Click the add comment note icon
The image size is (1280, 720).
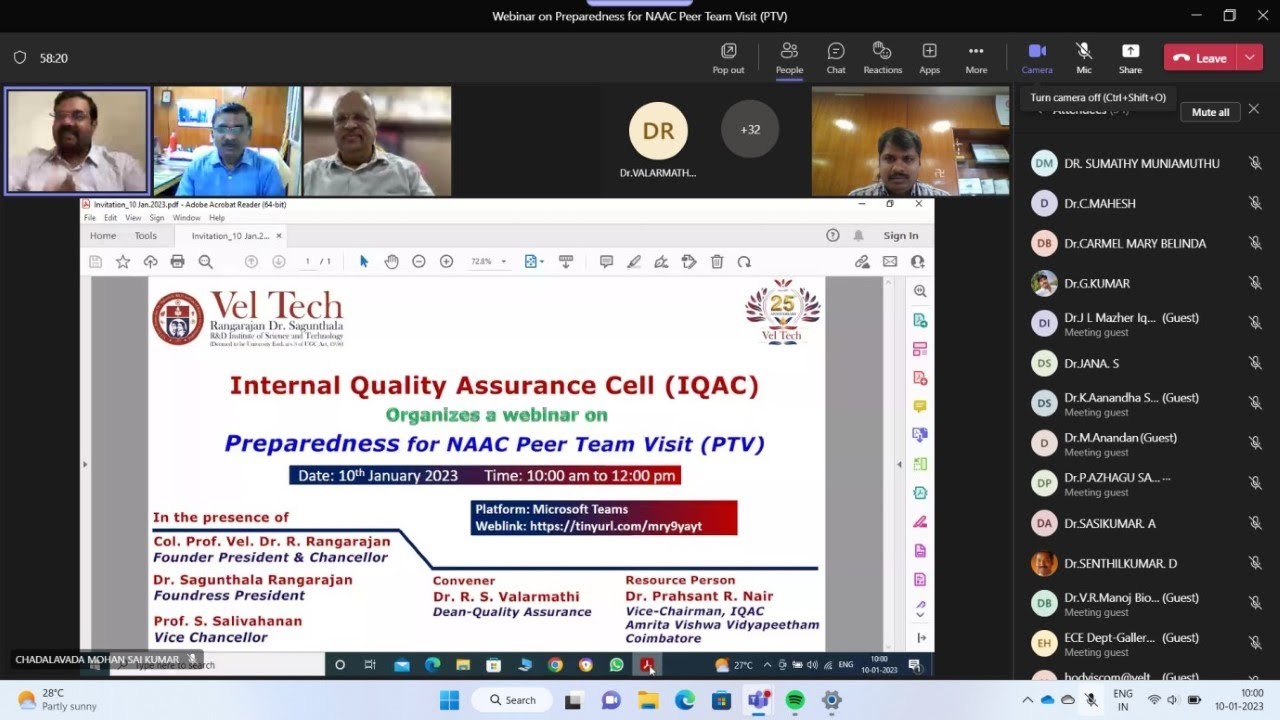click(606, 261)
